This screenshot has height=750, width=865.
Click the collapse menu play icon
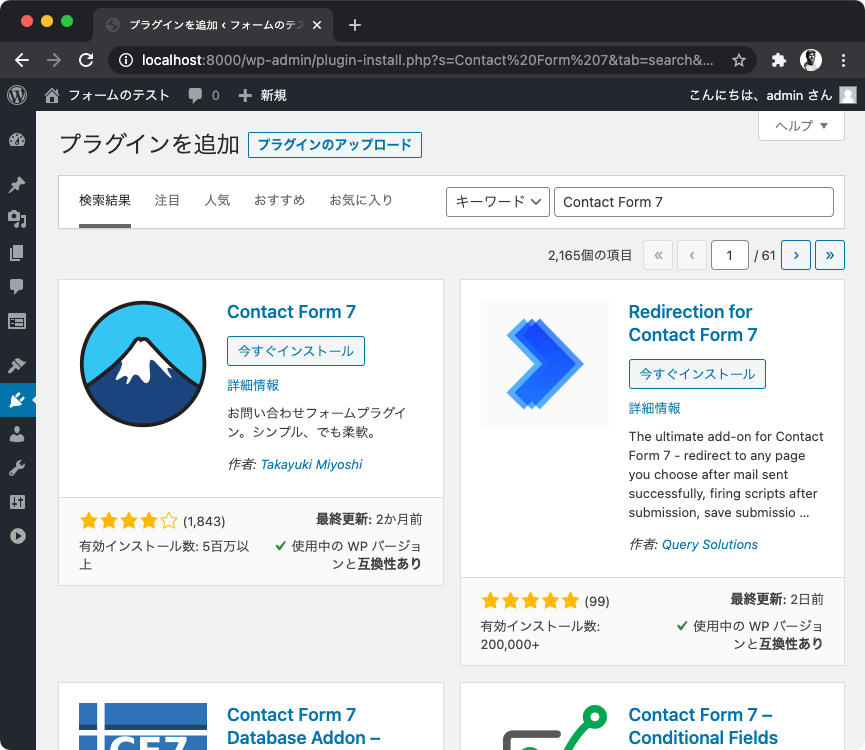tap(17, 536)
